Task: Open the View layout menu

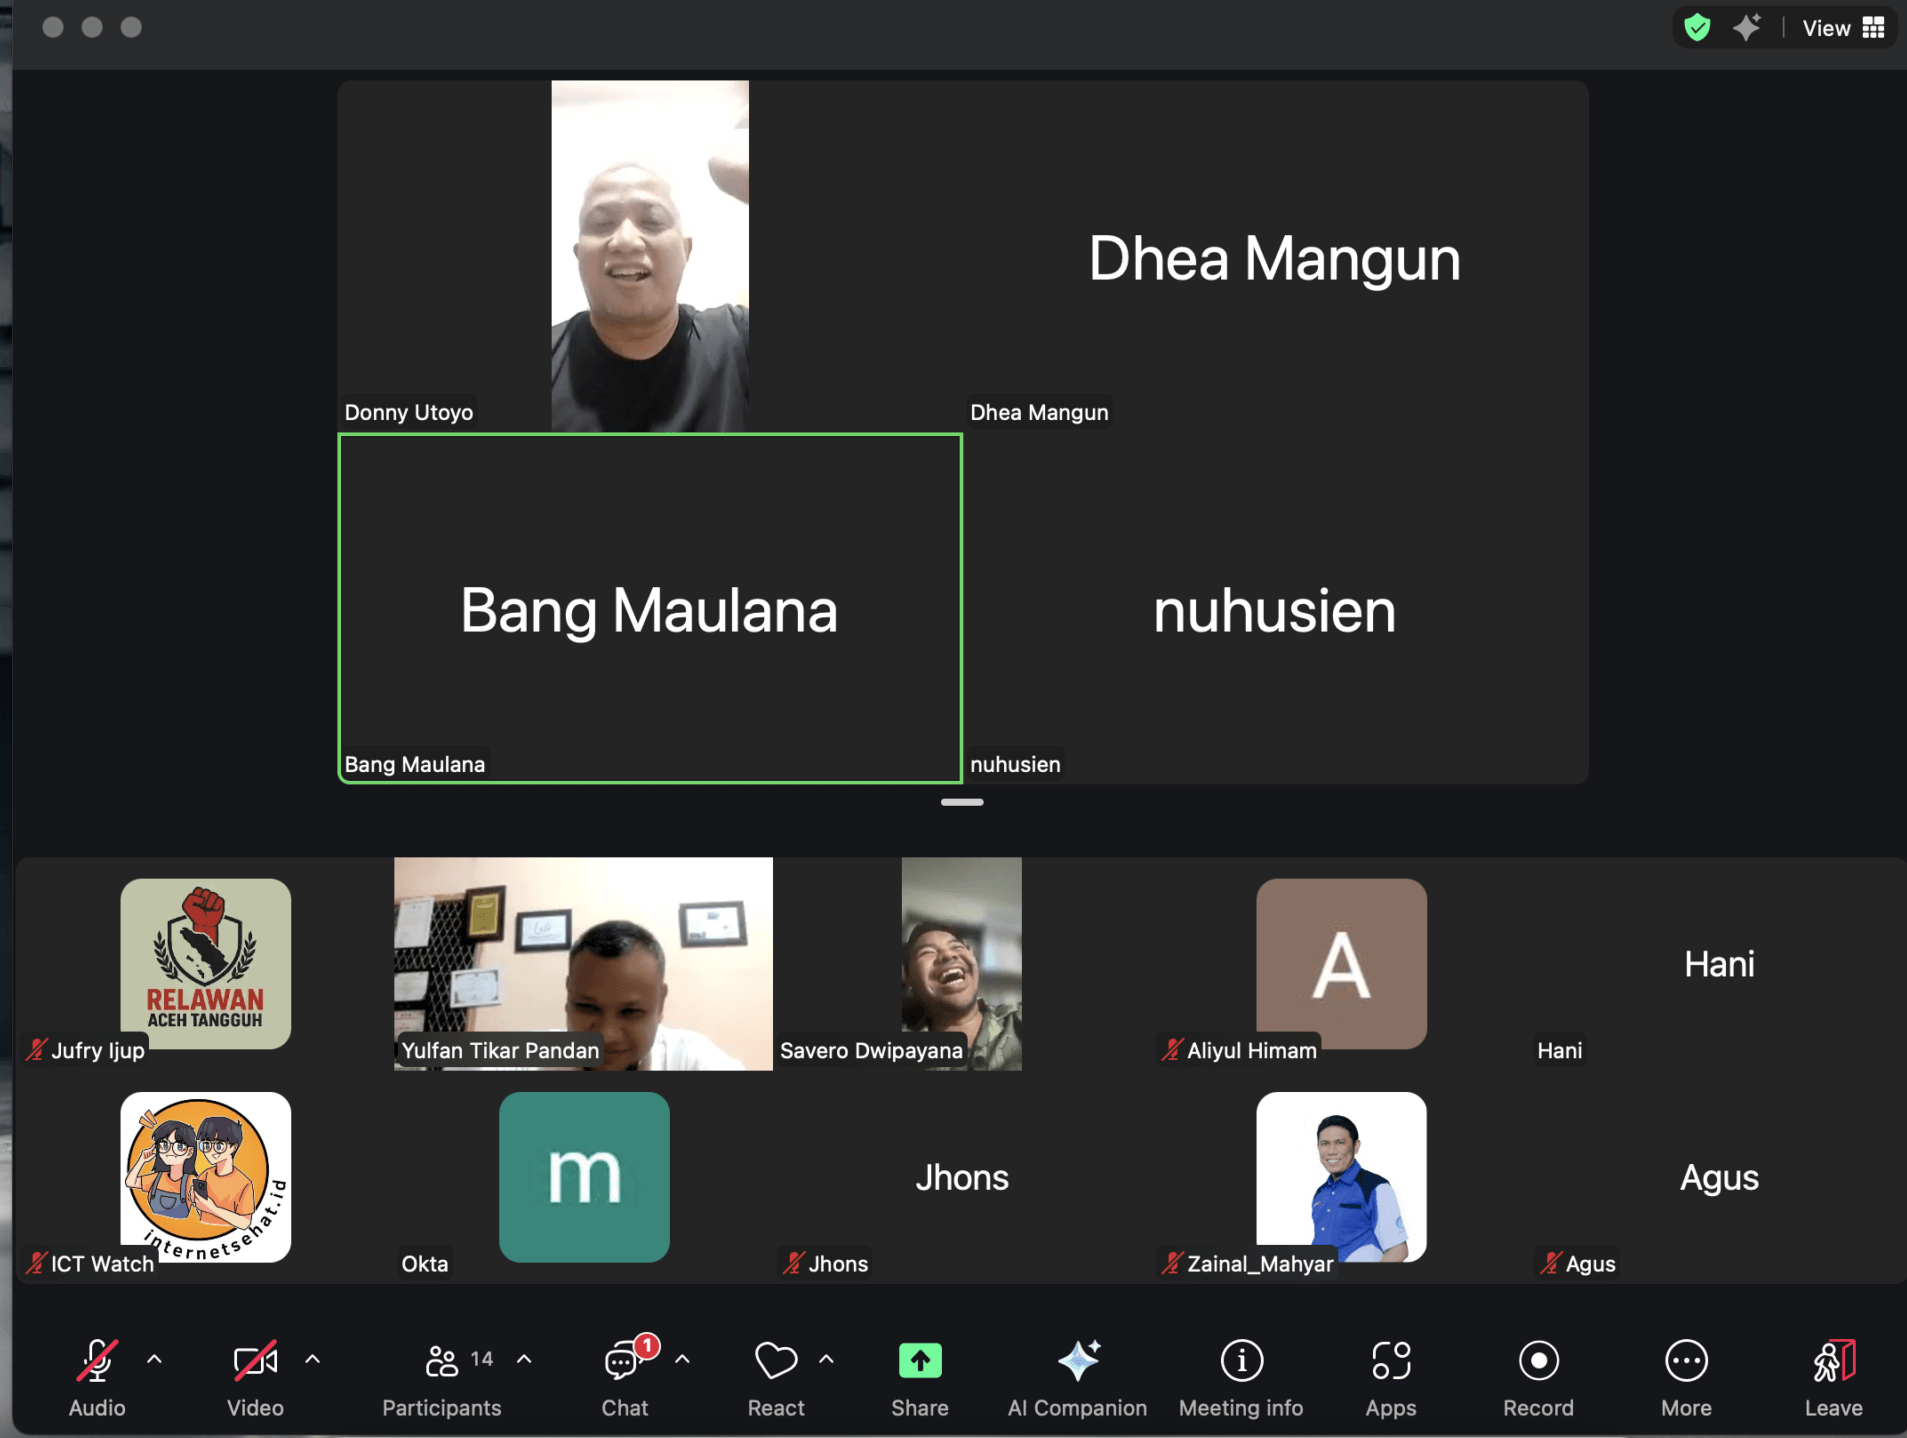Action: click(x=1843, y=28)
